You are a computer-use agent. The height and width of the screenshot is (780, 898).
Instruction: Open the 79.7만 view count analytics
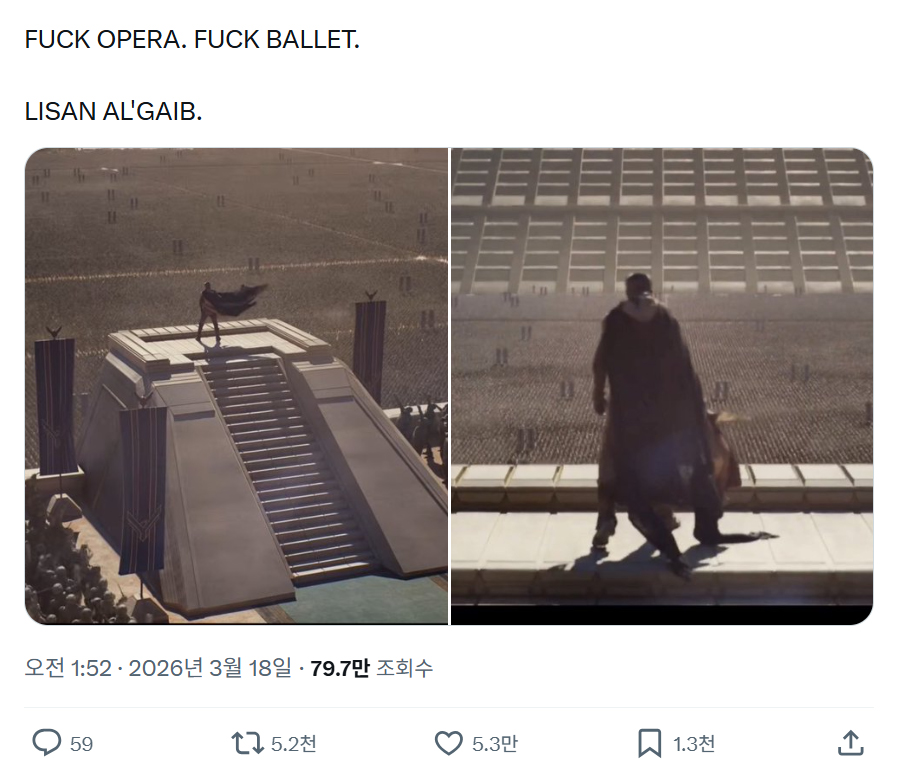340,668
